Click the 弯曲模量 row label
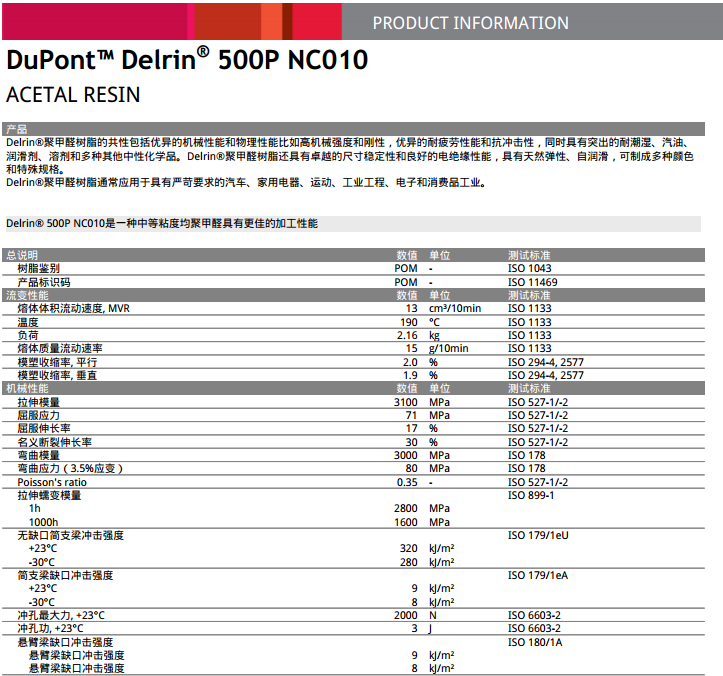Image resolution: width=723 pixels, height=676 pixels. (39, 455)
